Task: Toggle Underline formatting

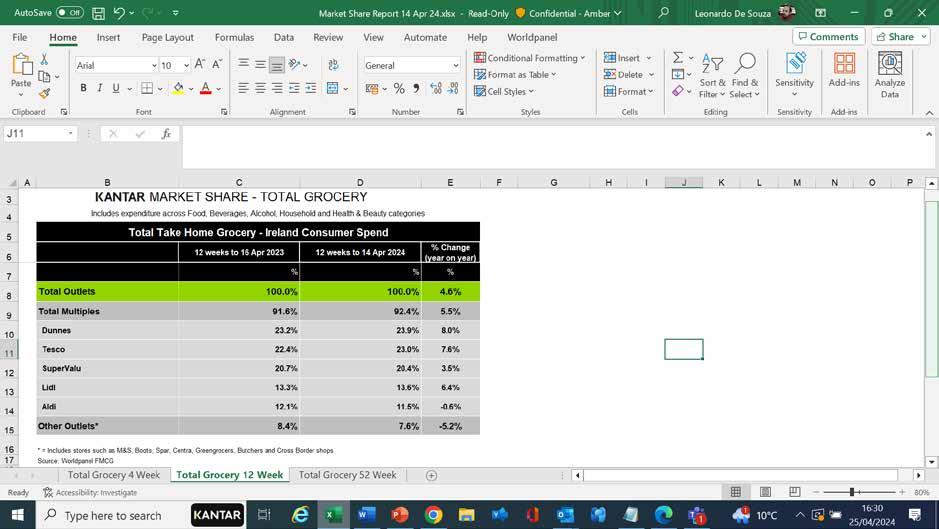Action: (116, 89)
